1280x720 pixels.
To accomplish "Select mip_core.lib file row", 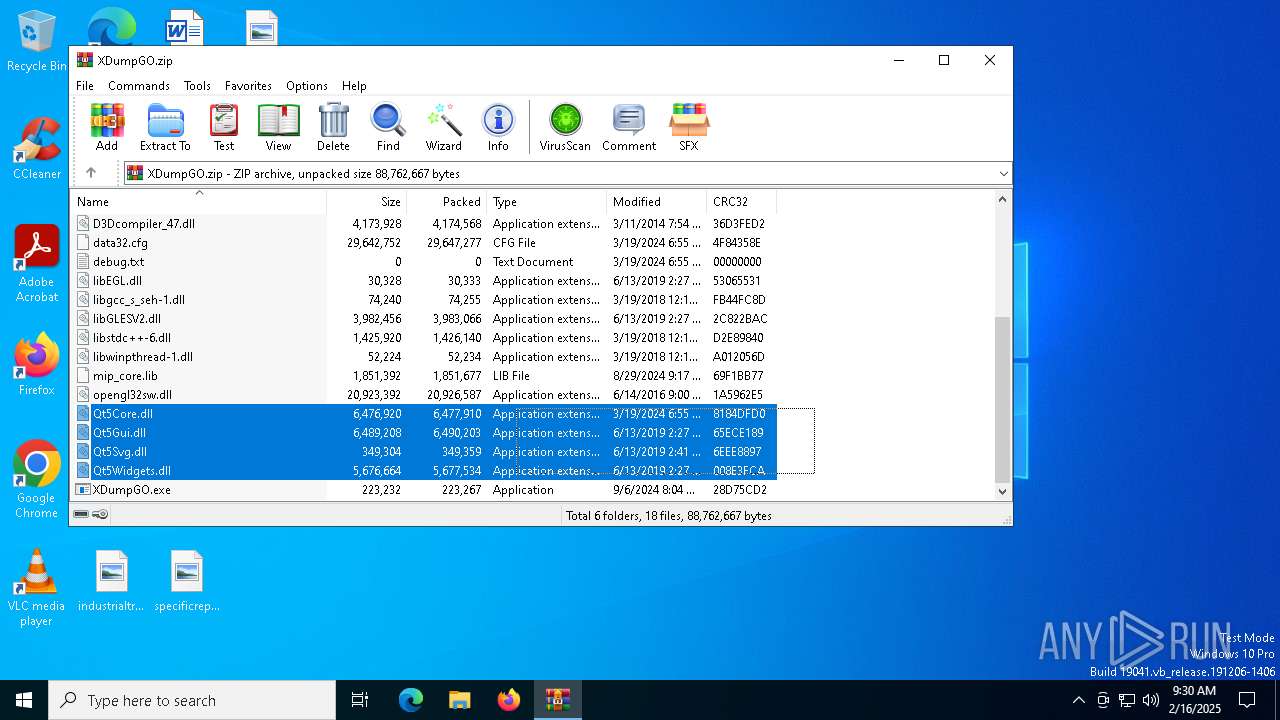I will (x=424, y=376).
